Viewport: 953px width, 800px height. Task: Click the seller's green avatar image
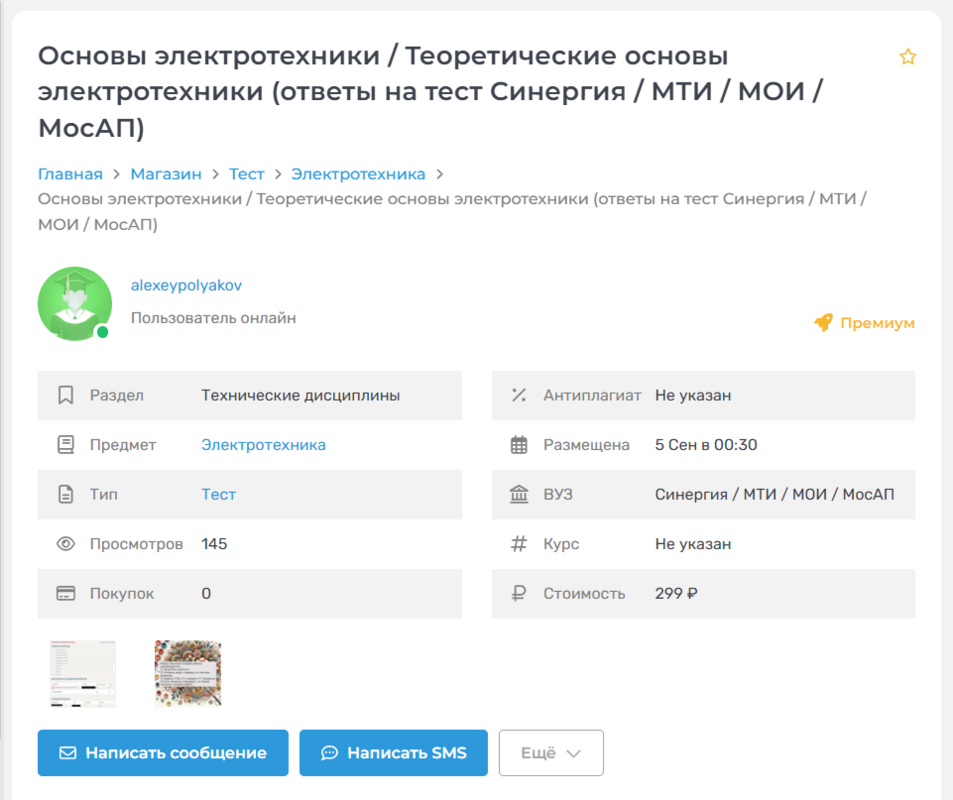[74, 304]
